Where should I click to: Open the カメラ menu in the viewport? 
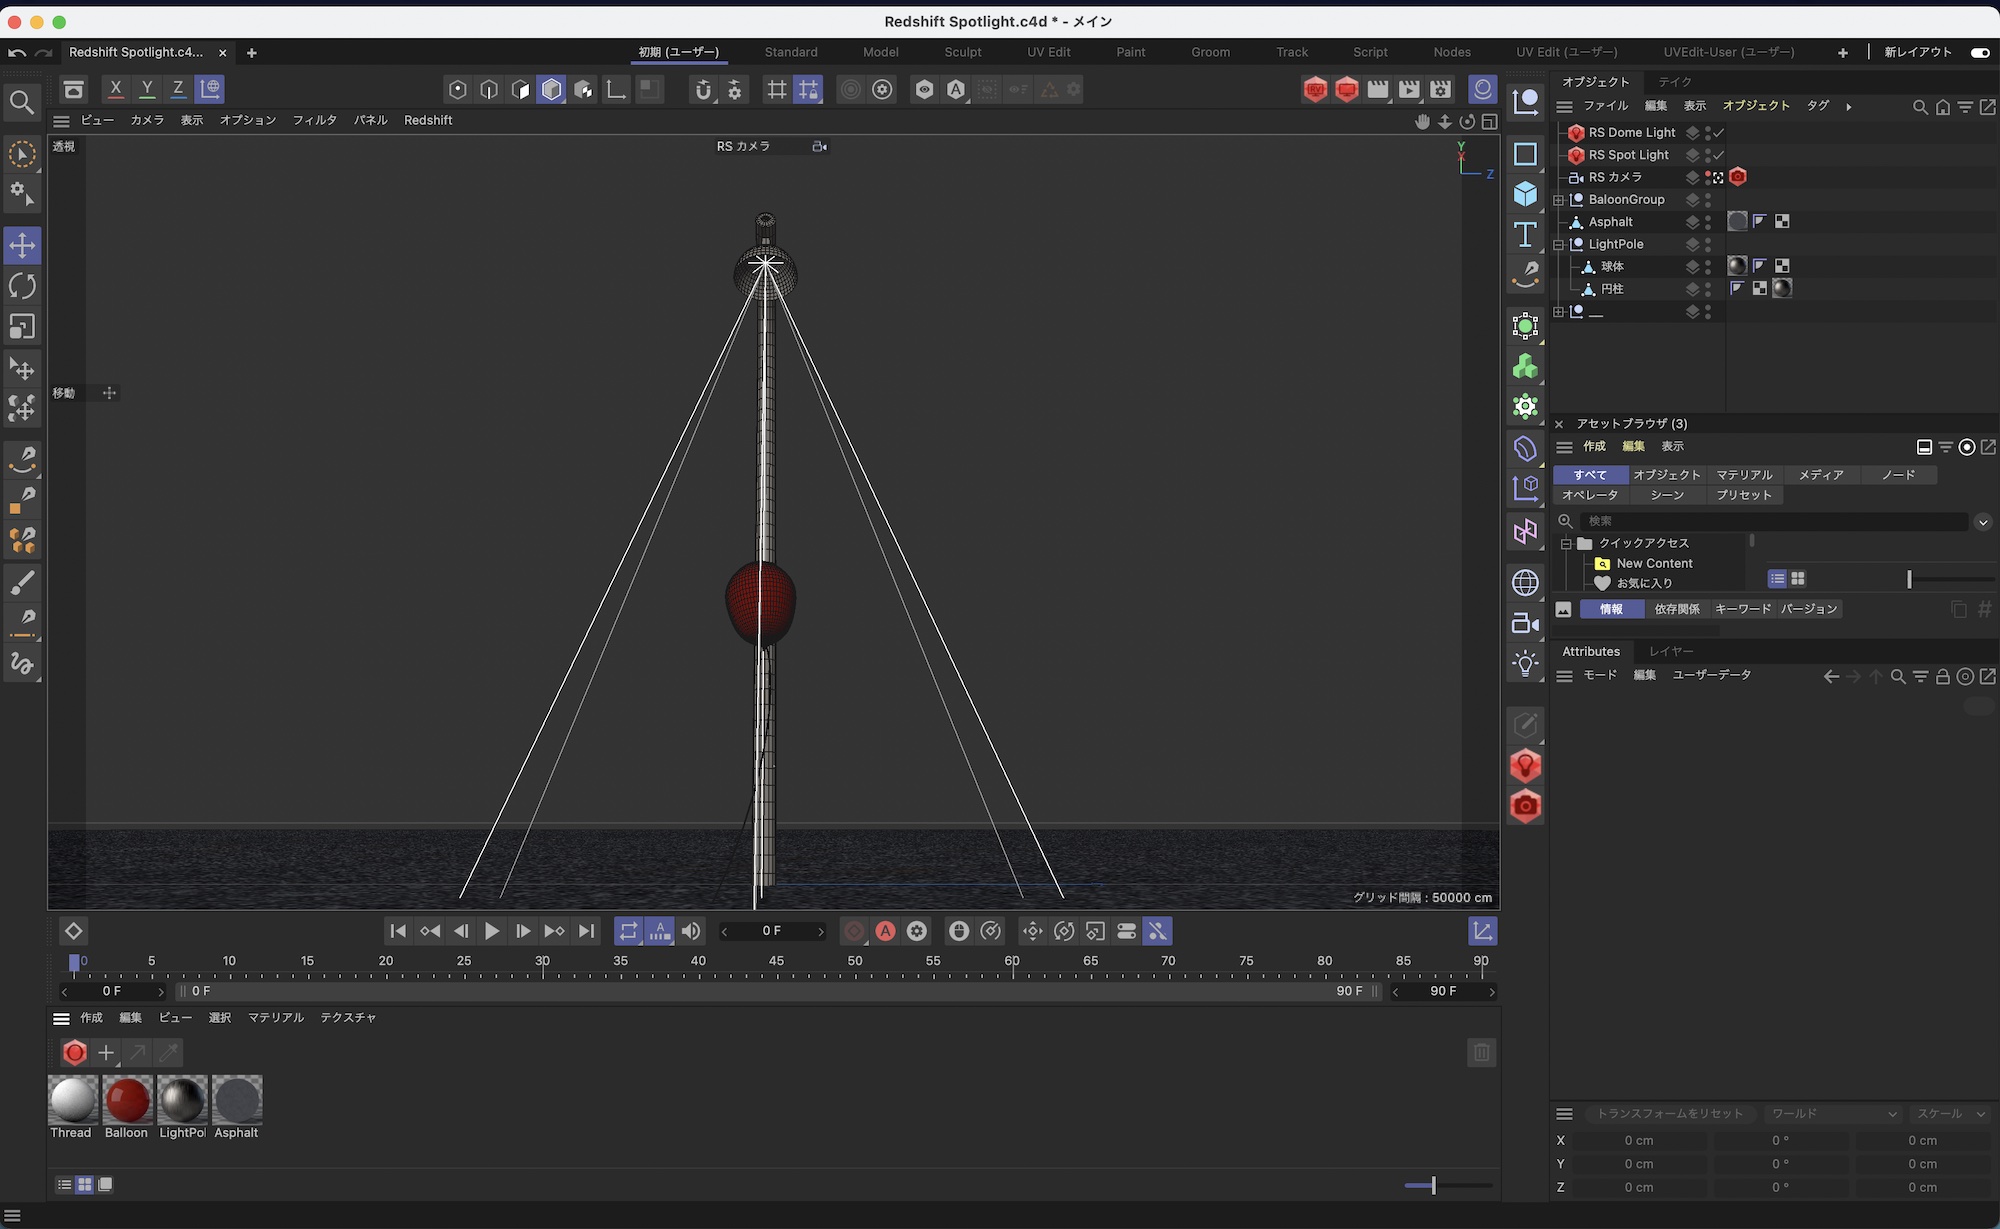[x=147, y=120]
